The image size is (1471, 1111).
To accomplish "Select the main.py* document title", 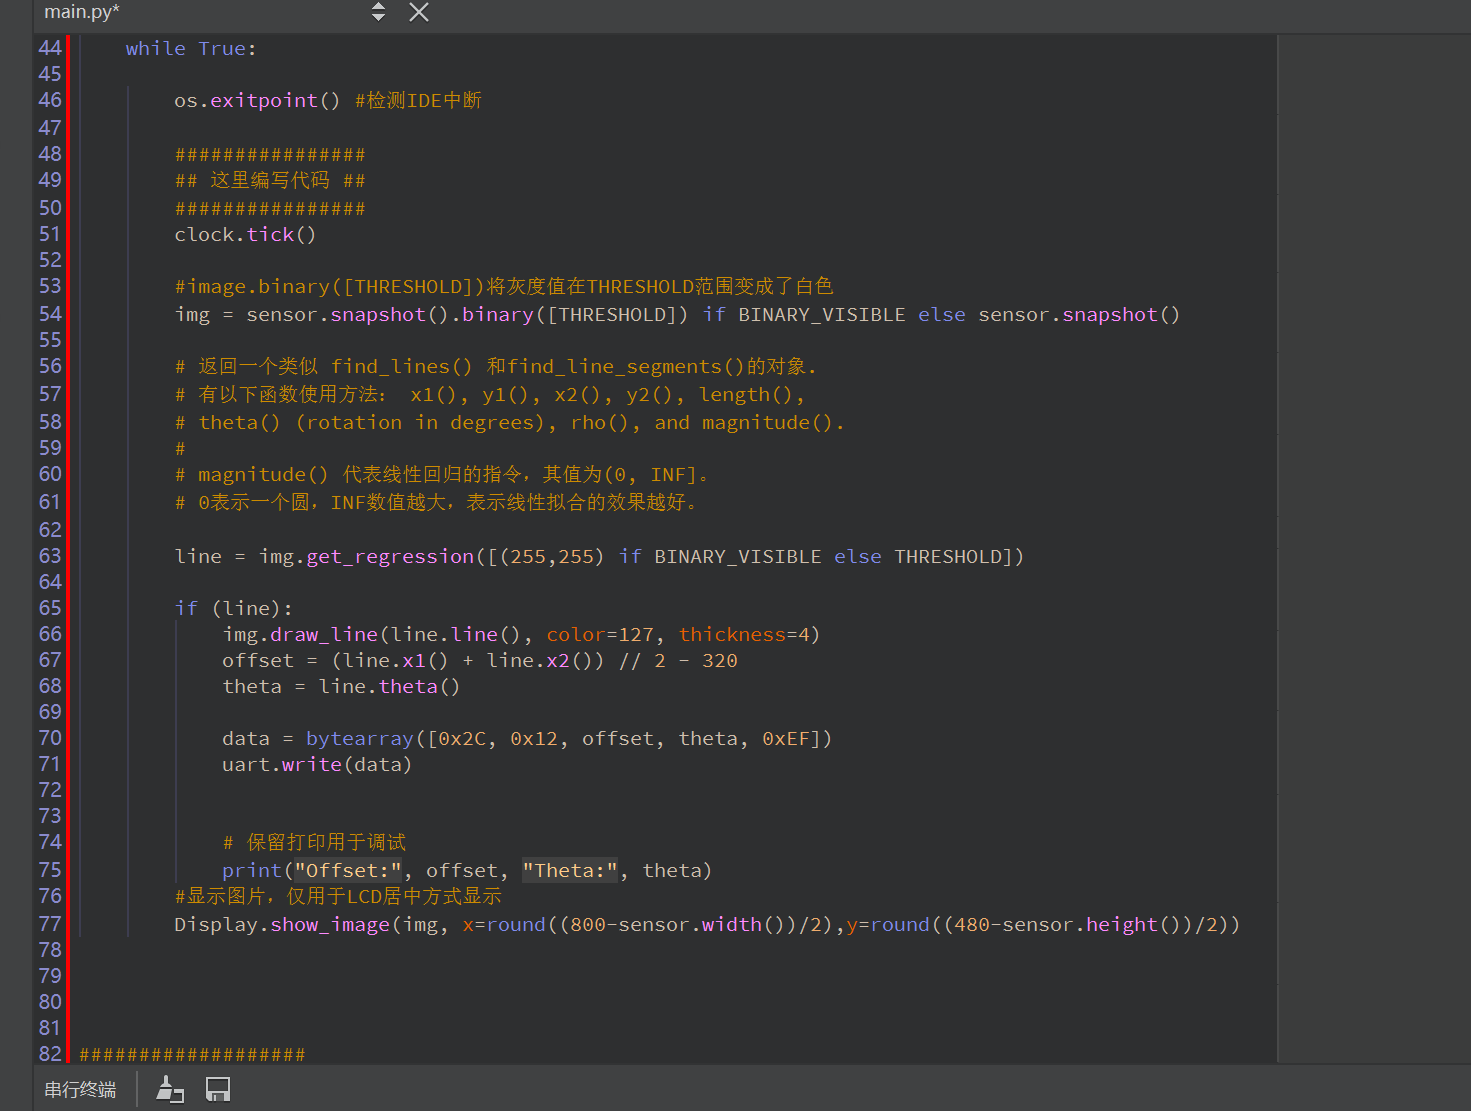I will [82, 12].
